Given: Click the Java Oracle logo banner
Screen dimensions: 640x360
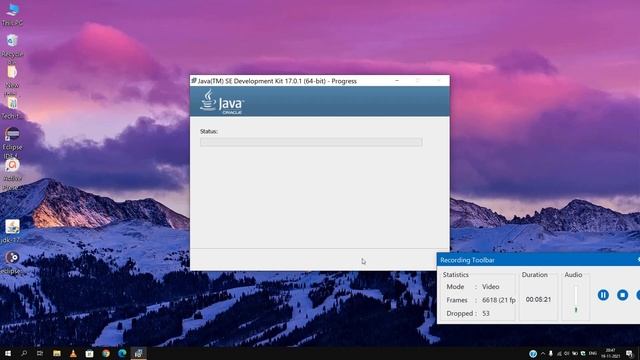Looking at the screenshot, I should (320, 102).
